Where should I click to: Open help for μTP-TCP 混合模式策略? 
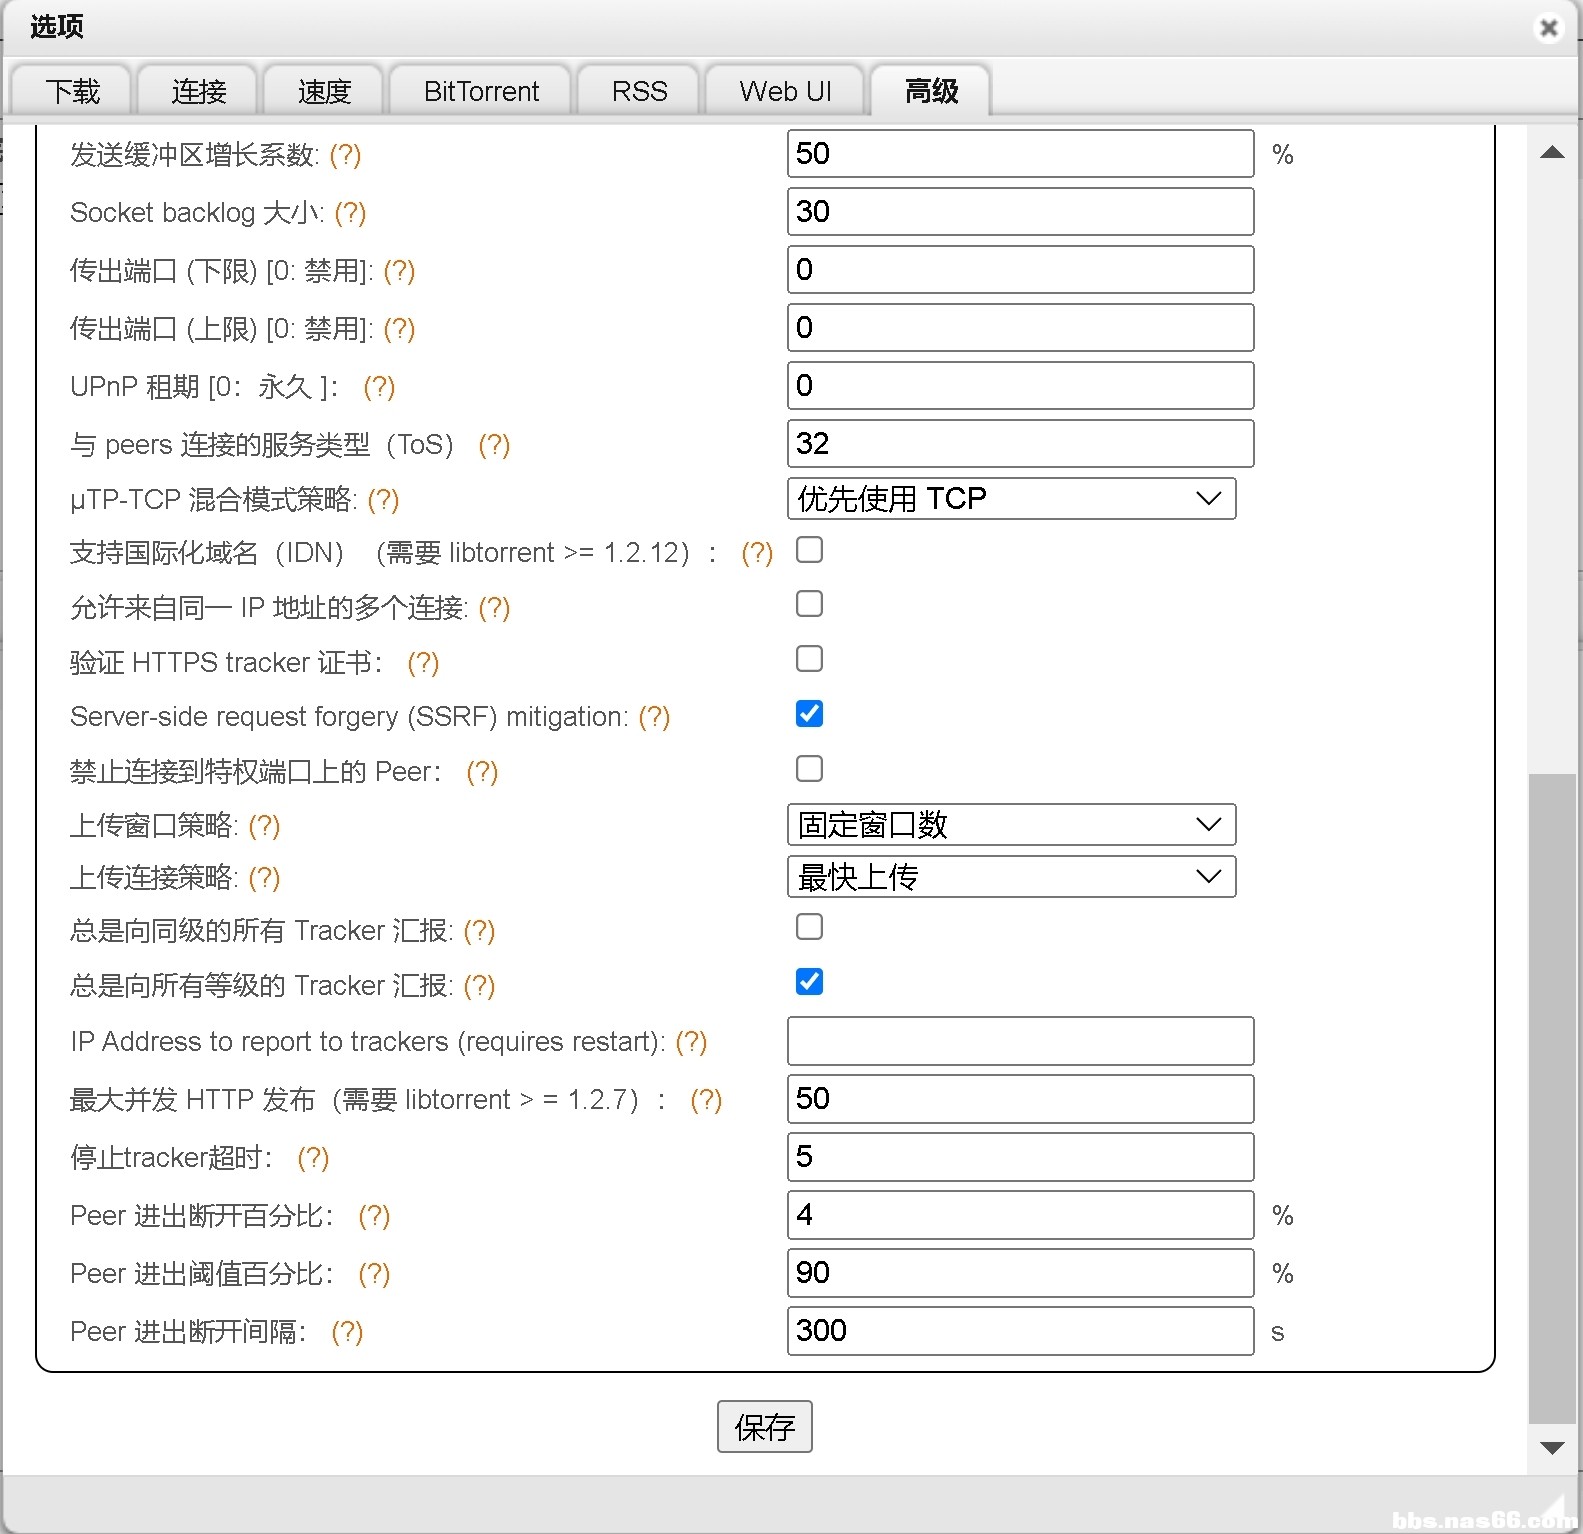click(383, 500)
